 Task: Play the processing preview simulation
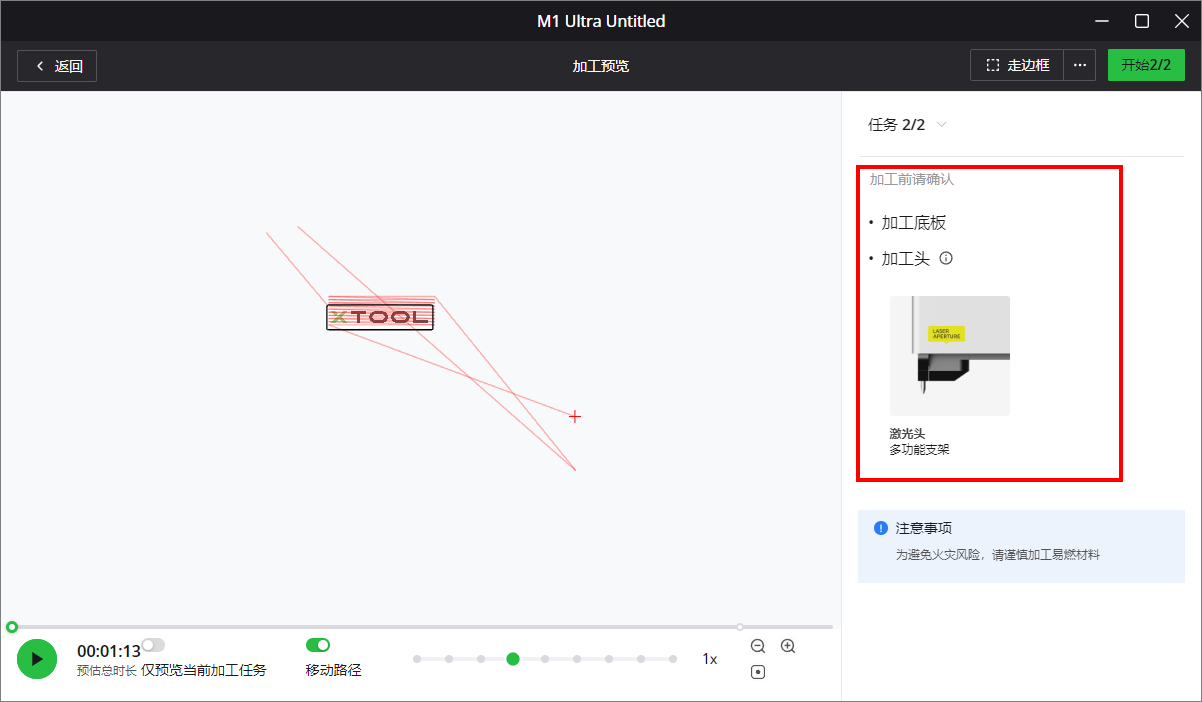[37, 659]
